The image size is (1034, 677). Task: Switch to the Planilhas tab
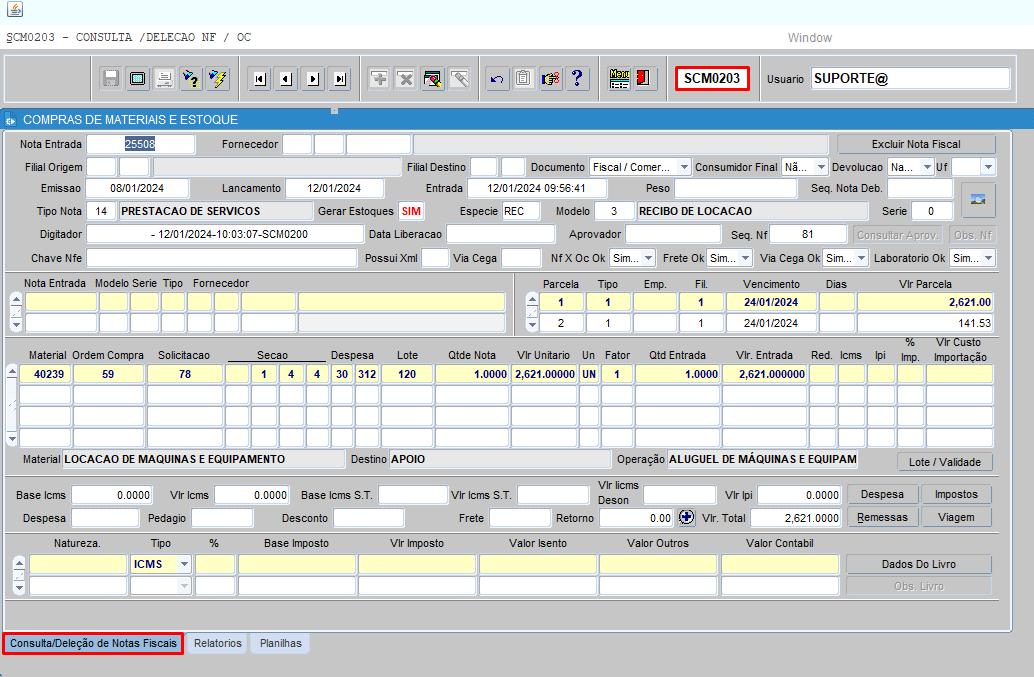[280, 643]
